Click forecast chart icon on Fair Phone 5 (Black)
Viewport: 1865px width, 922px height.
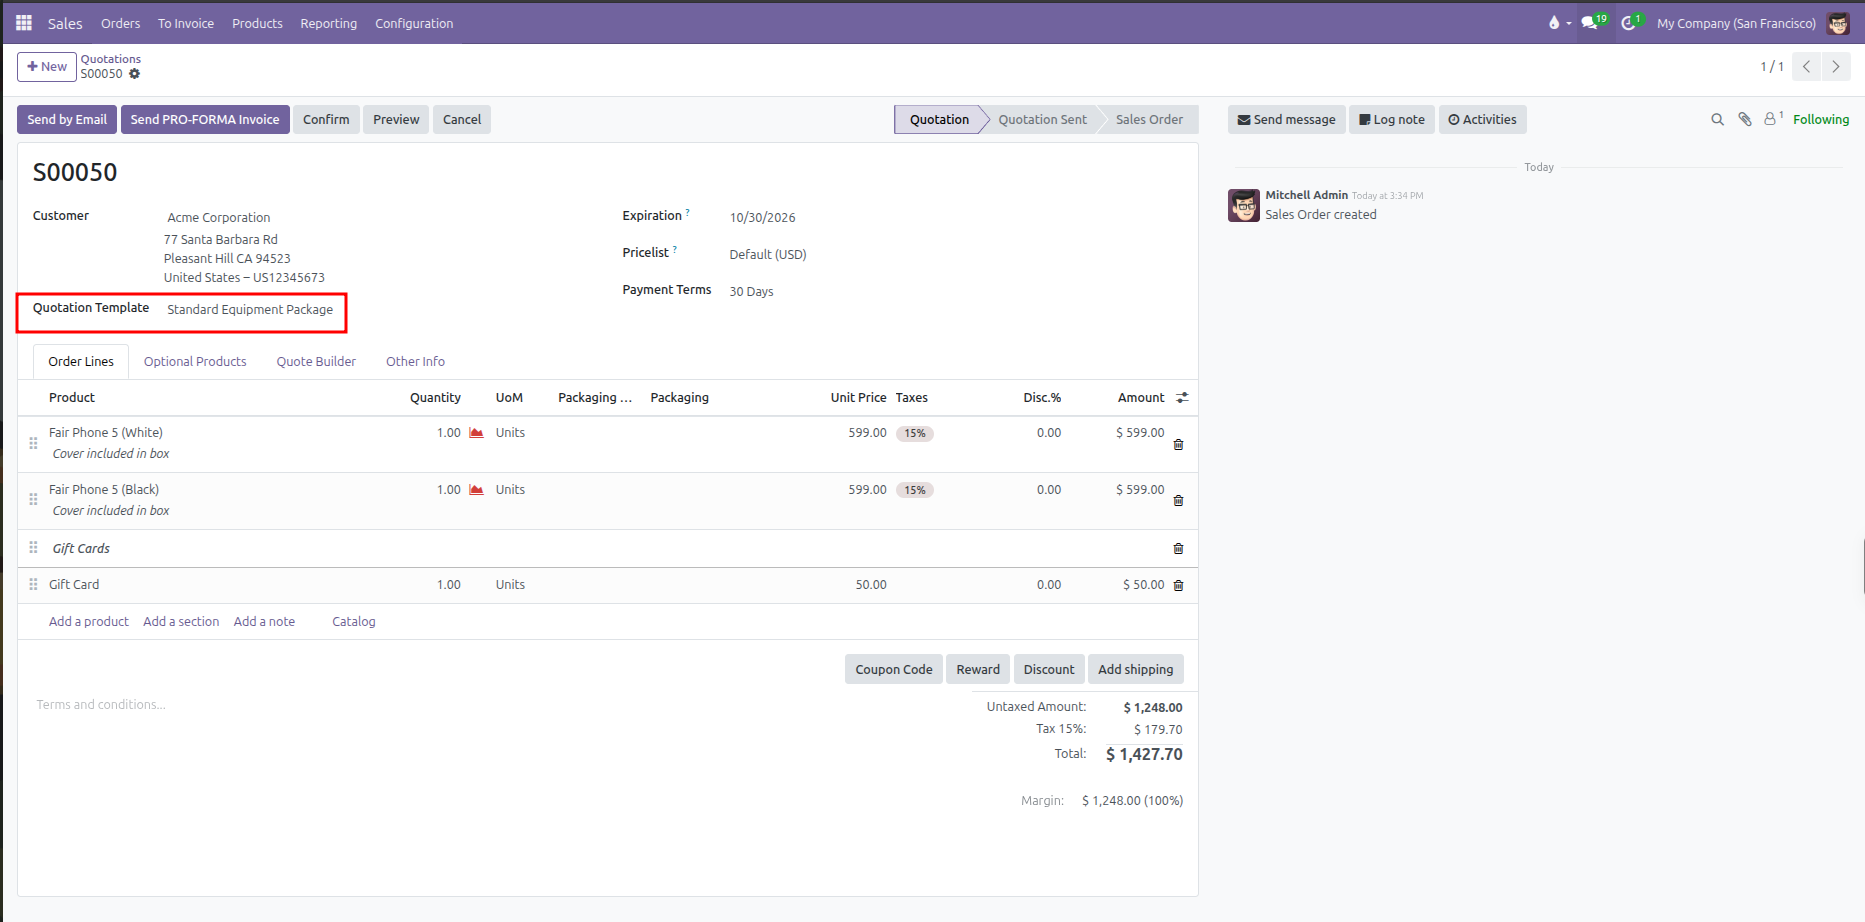477,490
